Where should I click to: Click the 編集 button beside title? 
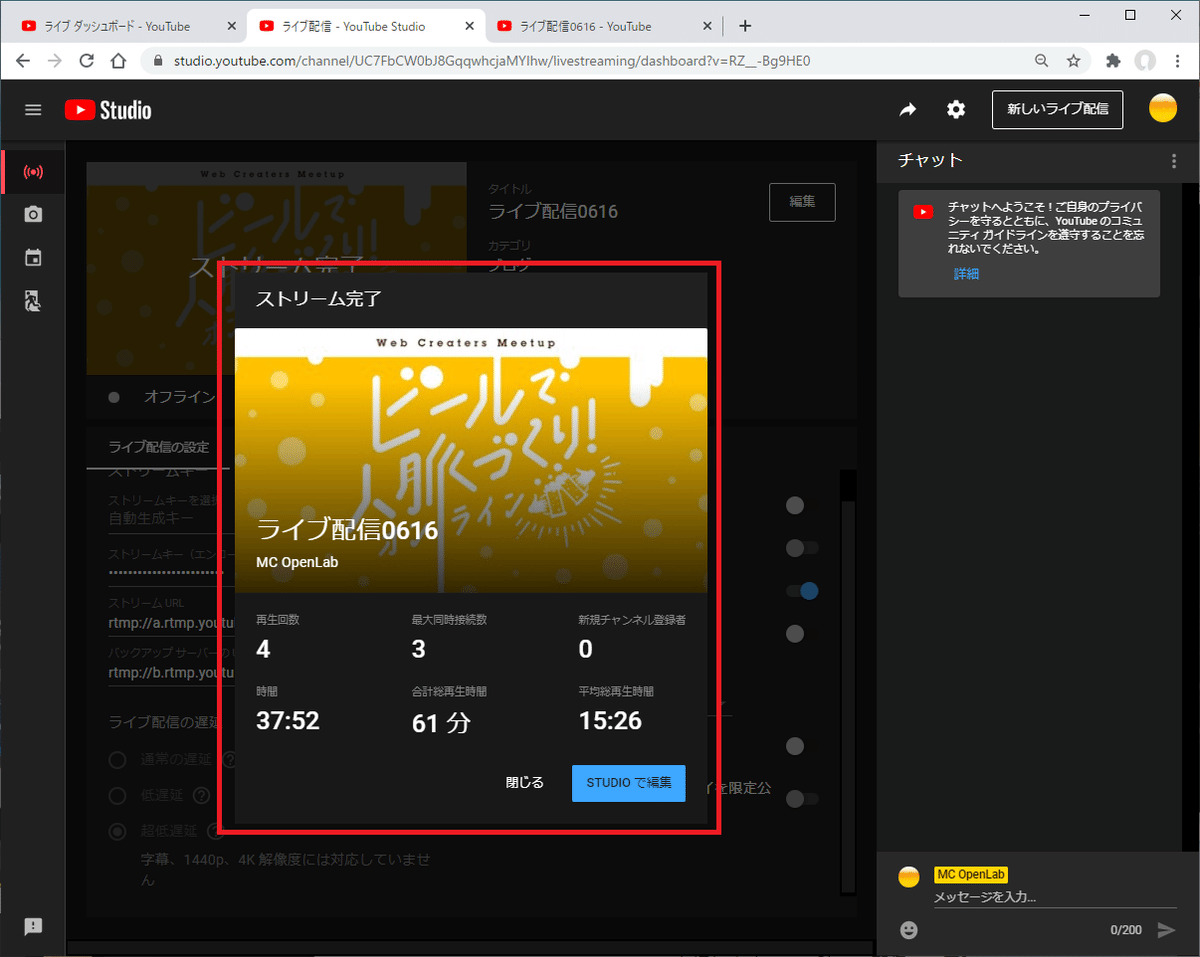(x=802, y=202)
